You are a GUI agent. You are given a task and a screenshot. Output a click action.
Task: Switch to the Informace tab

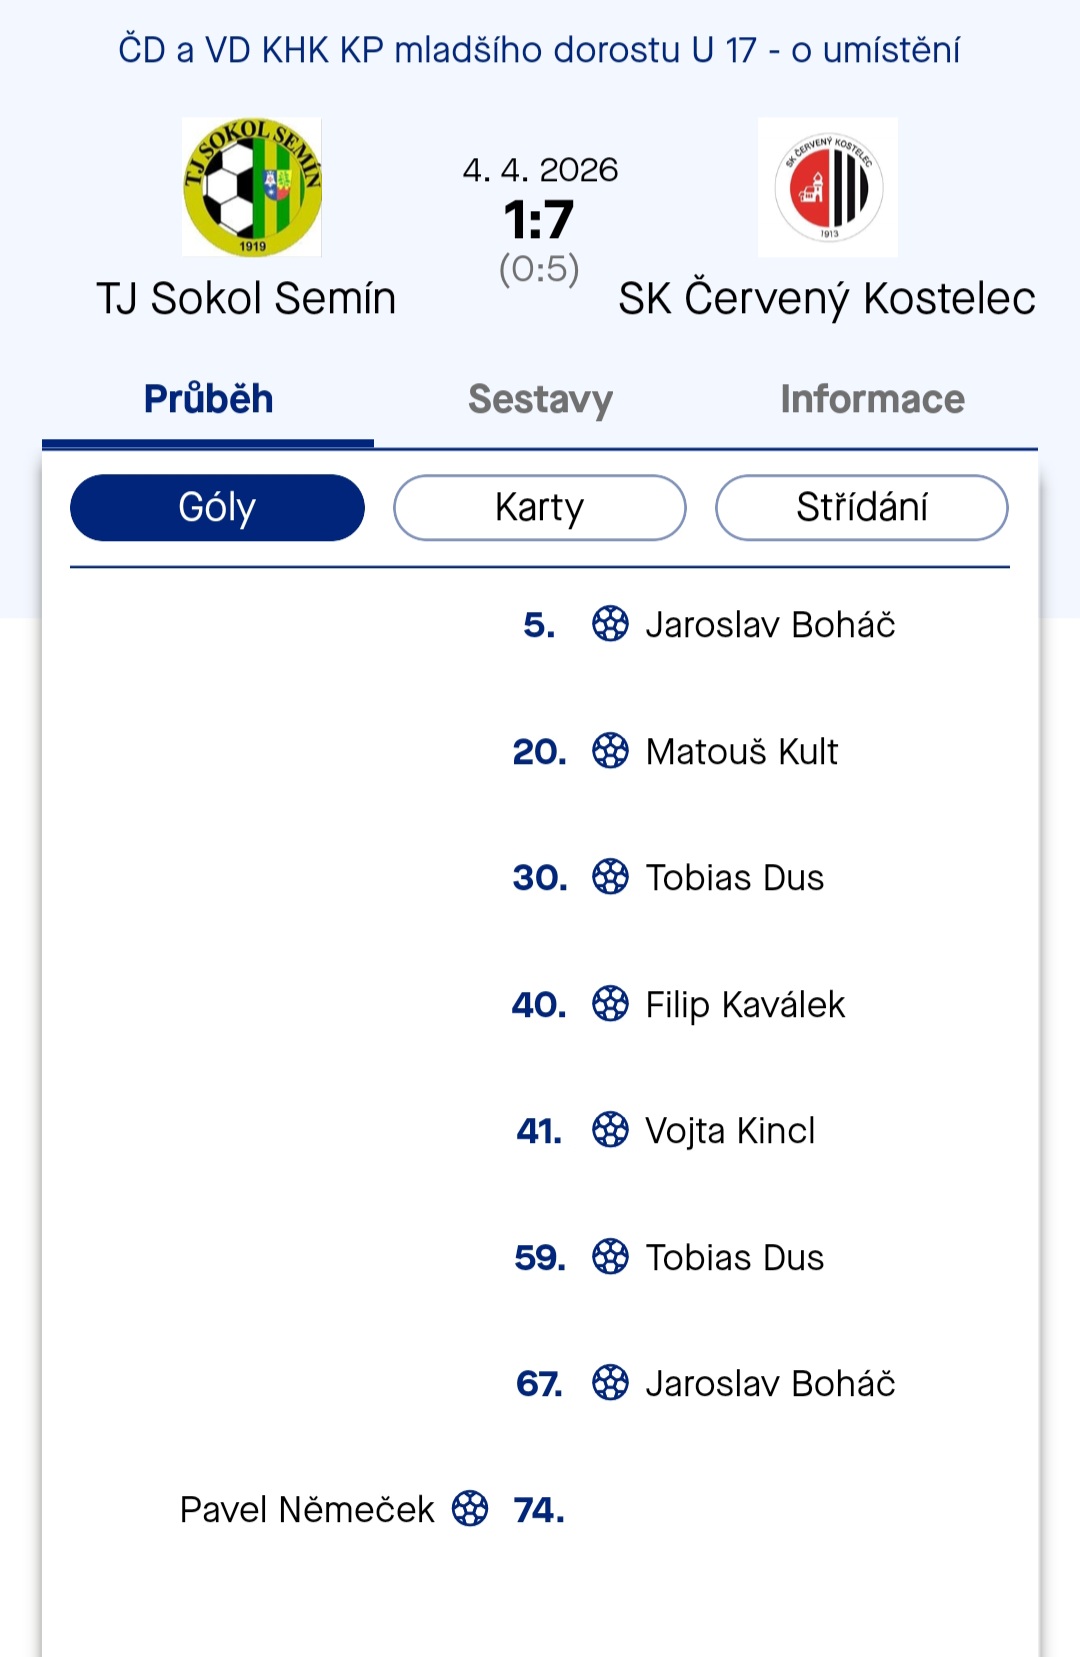point(872,399)
